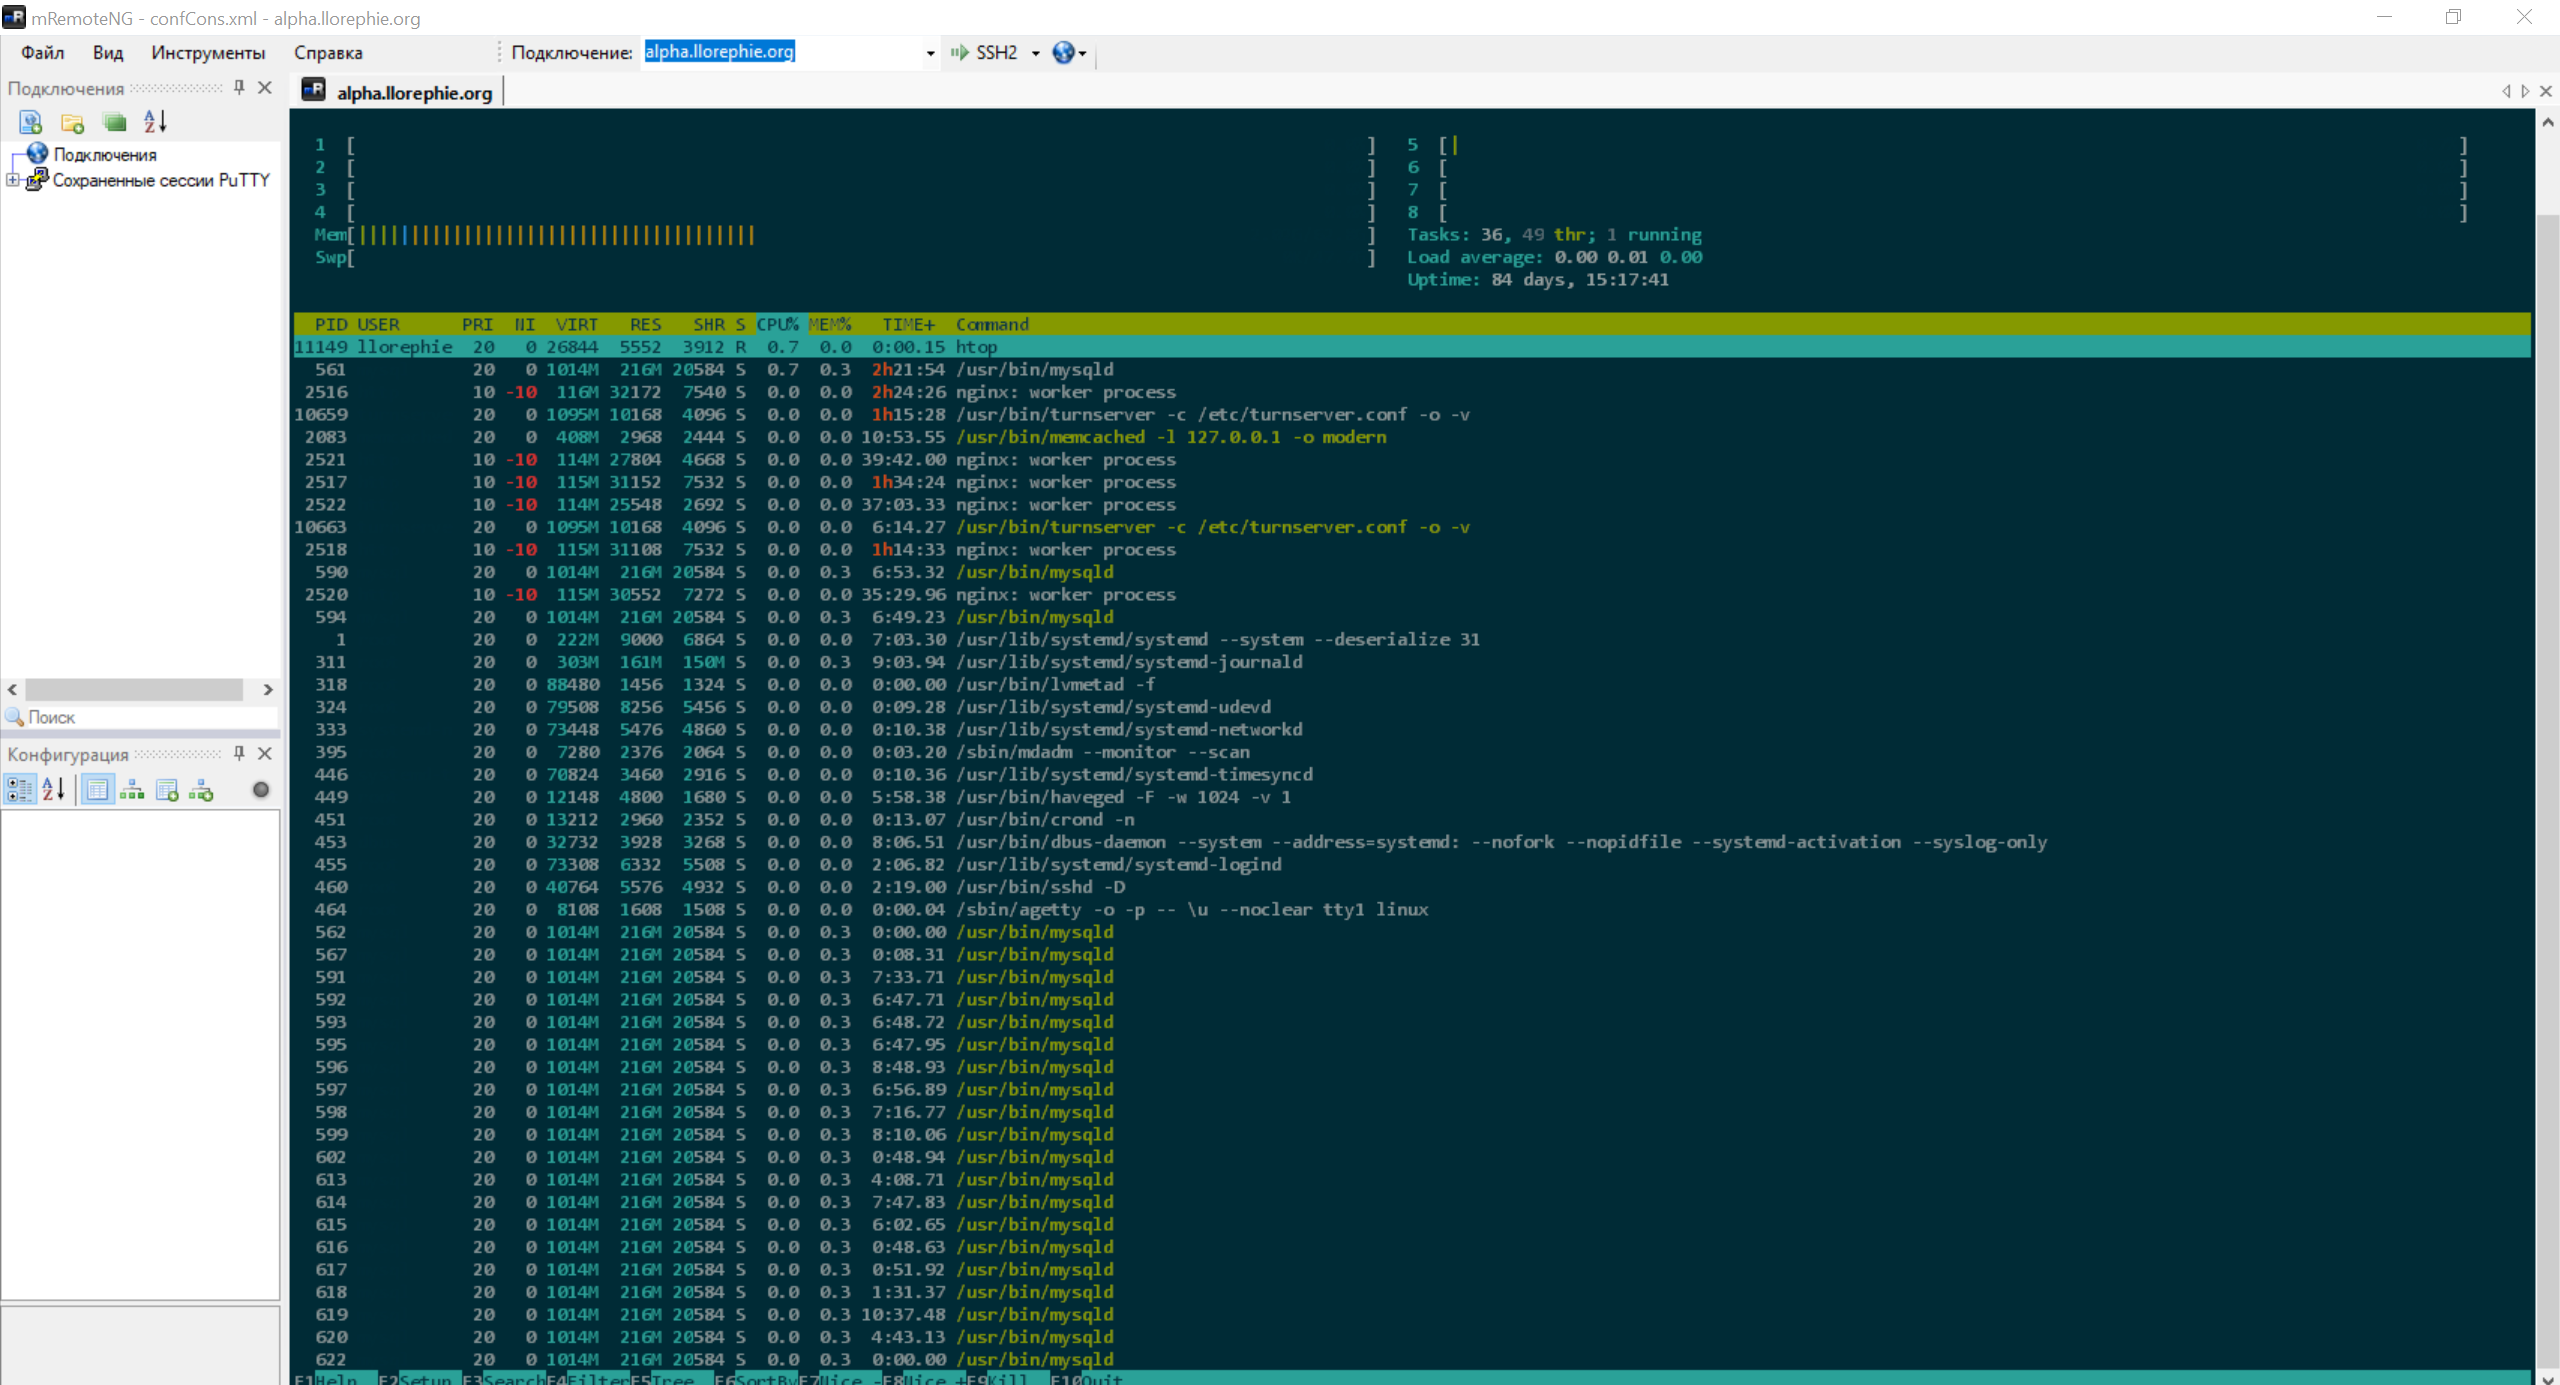Expand the Сохраненные сессии PuTTY tree node
This screenshot has width=2560, height=1385.
click(12, 180)
